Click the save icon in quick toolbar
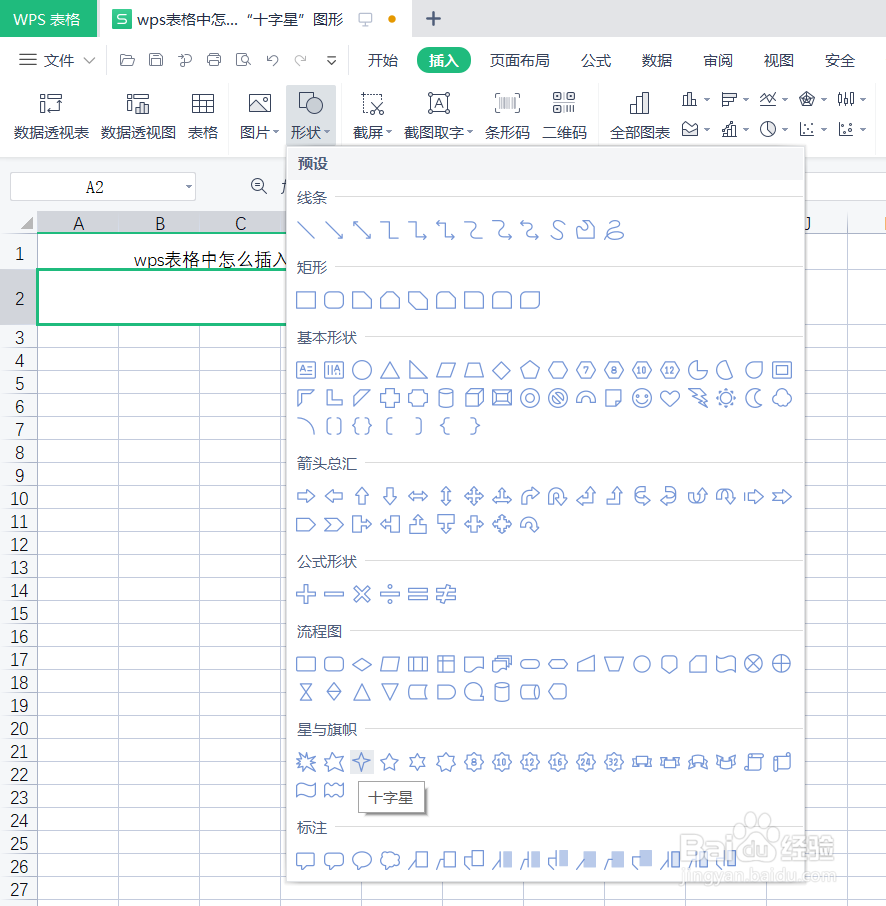Viewport: 886px width, 906px height. [156, 60]
